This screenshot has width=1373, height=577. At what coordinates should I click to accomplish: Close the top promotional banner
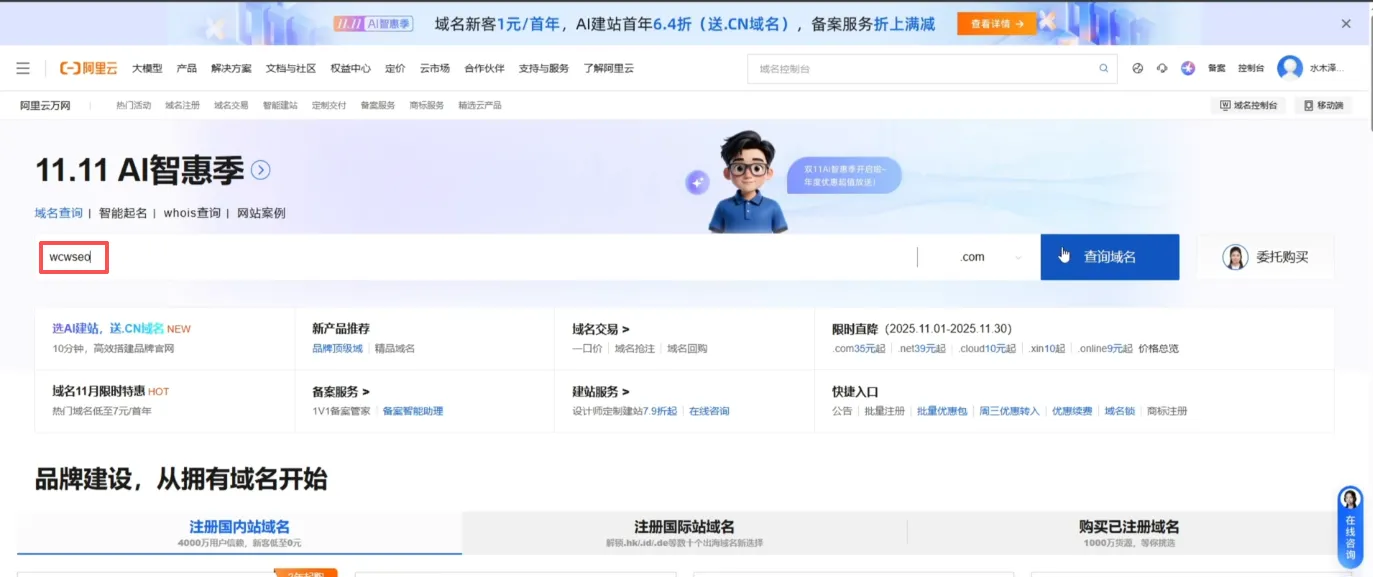[x=1347, y=23]
